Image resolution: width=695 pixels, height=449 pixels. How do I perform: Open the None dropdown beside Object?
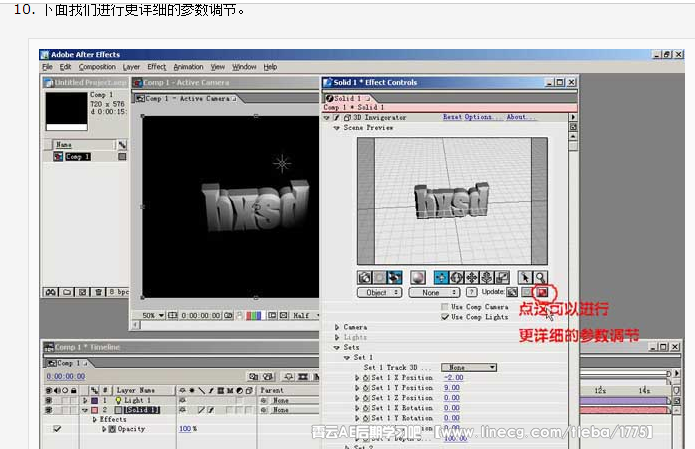pos(433,293)
